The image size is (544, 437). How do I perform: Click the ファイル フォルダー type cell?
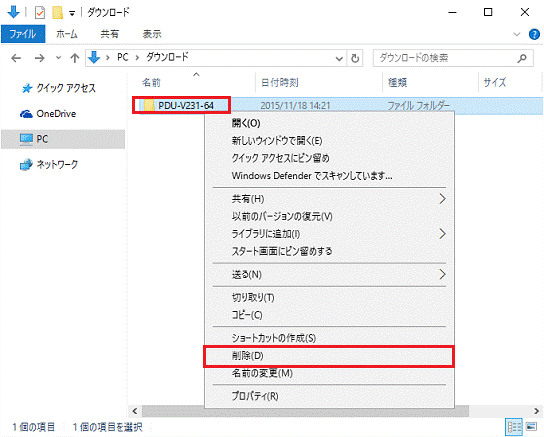[x=419, y=105]
